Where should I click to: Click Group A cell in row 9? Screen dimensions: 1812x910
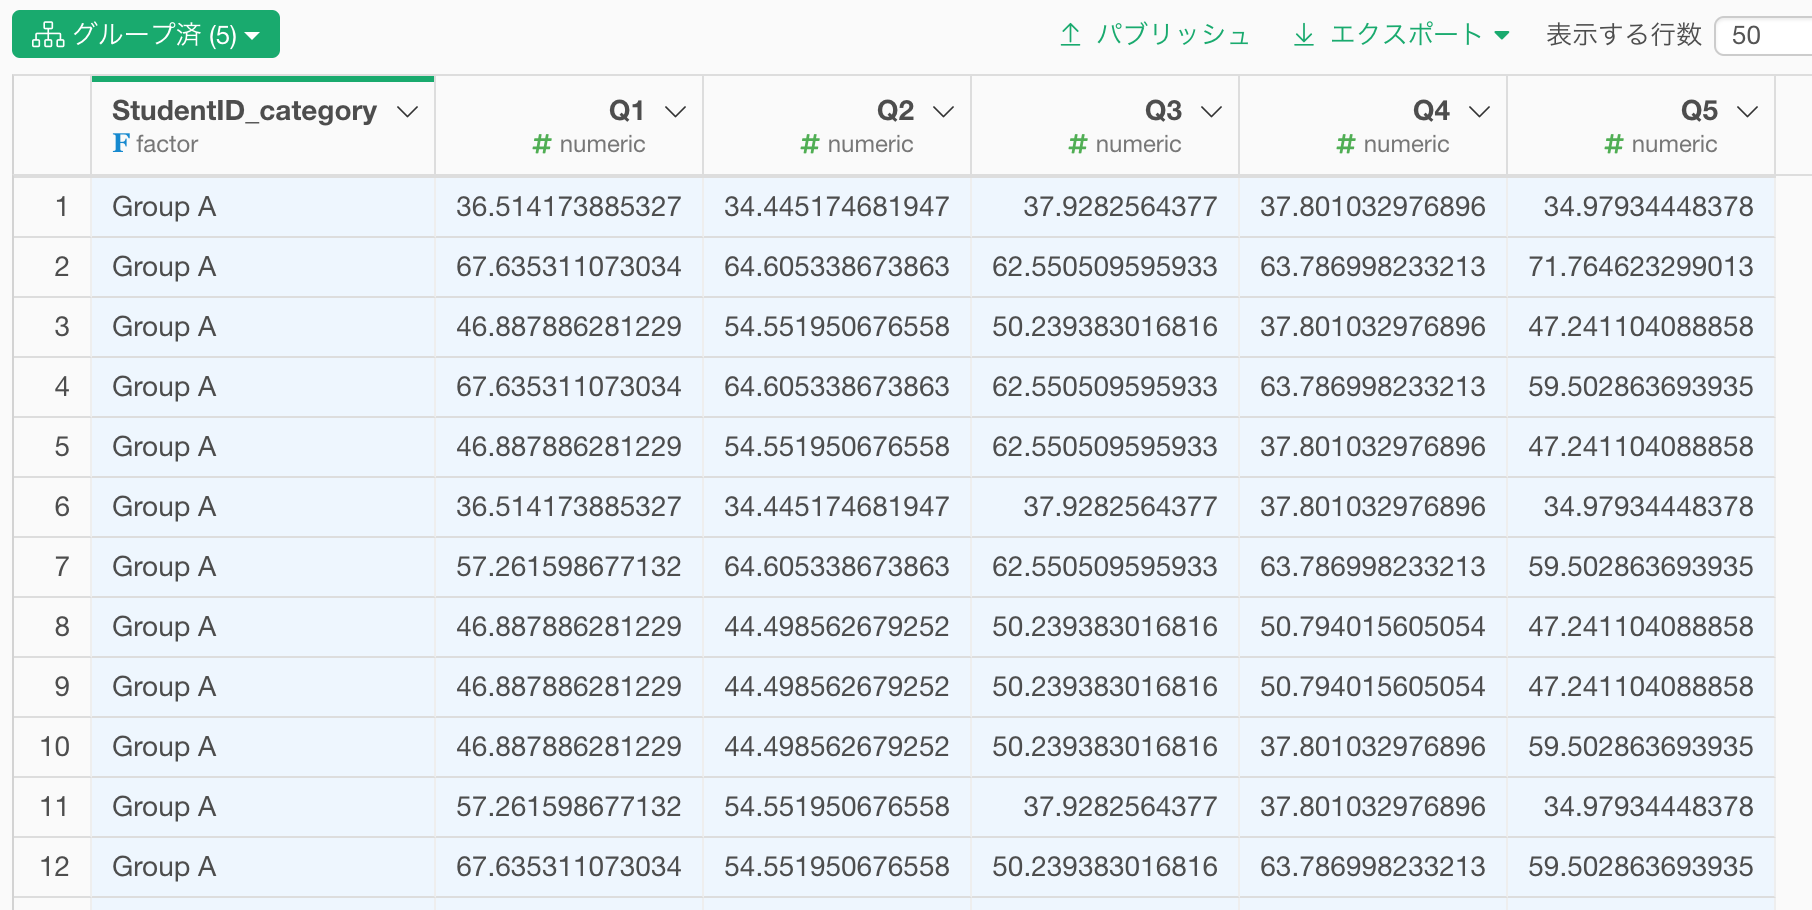(x=263, y=687)
